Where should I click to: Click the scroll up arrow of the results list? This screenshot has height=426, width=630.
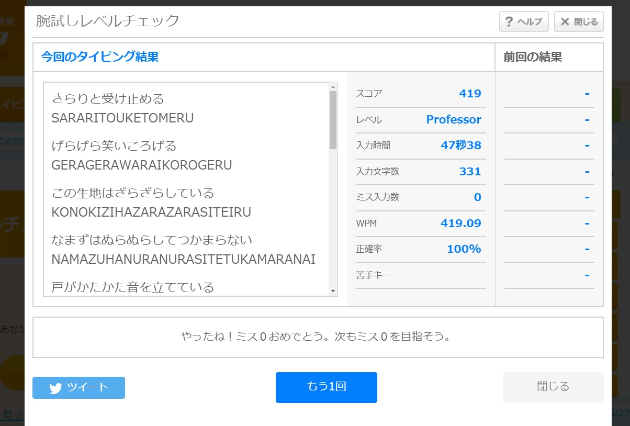[333, 90]
